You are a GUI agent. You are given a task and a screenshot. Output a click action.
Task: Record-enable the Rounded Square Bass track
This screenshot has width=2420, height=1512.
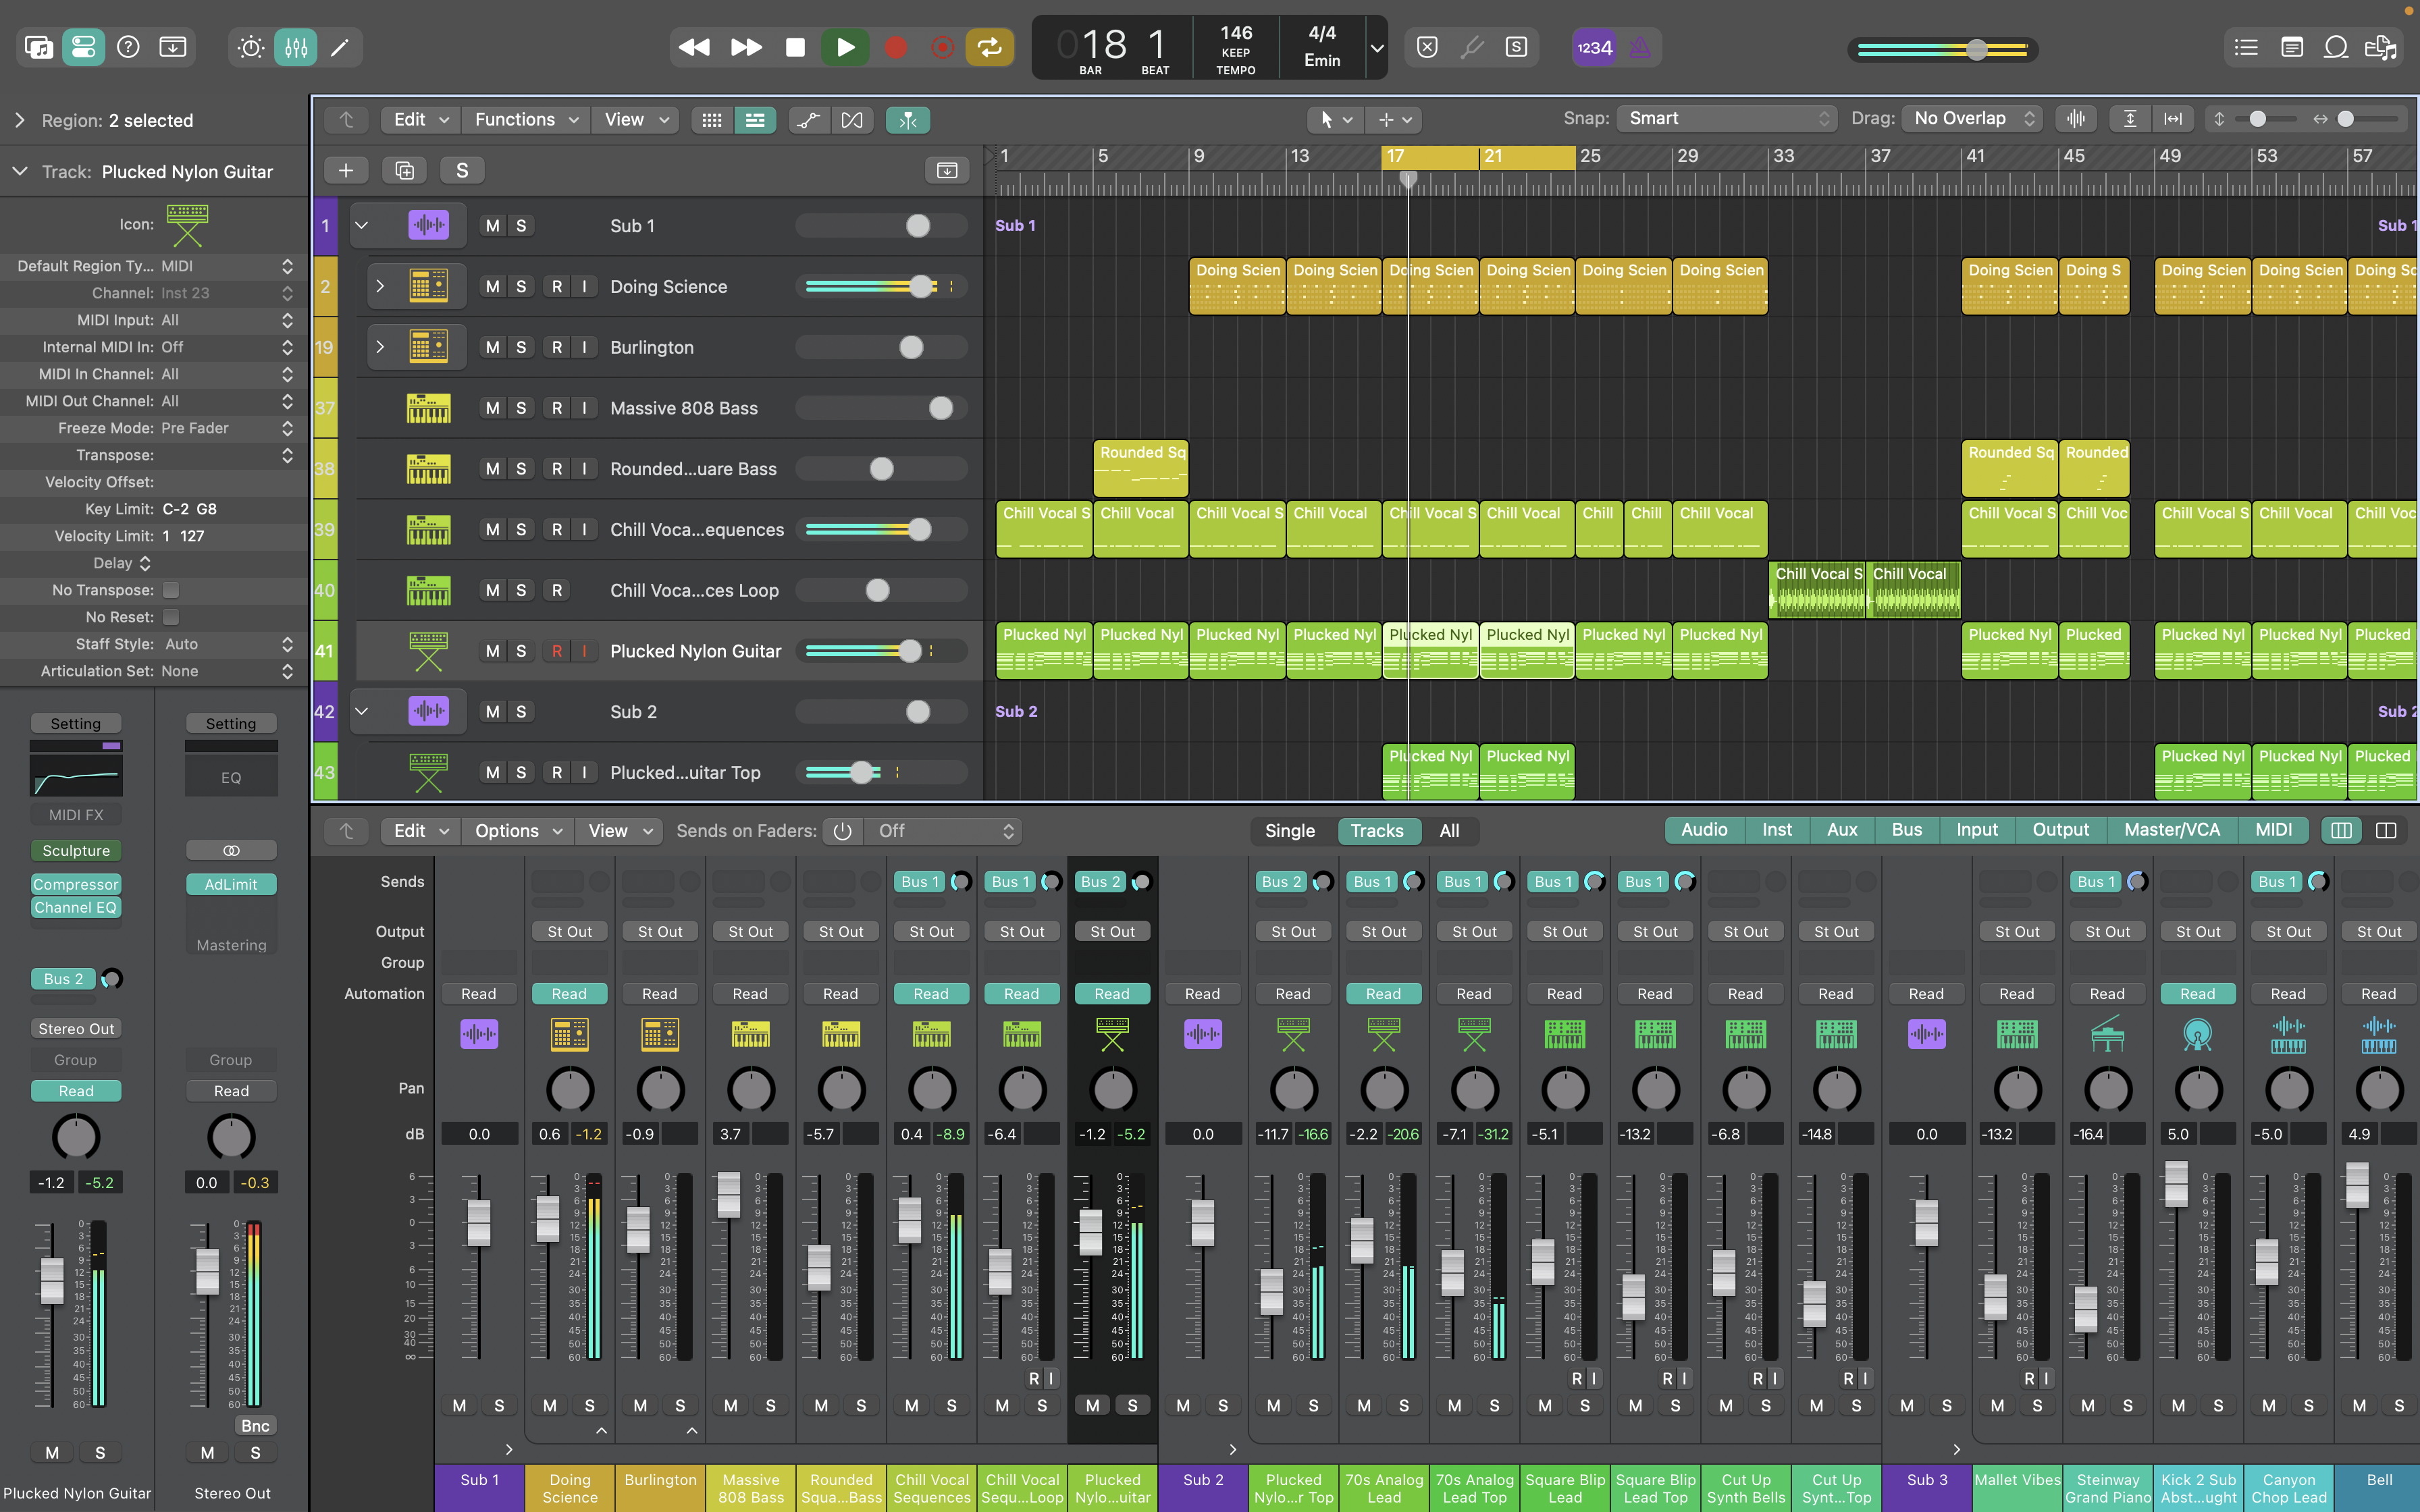[557, 469]
